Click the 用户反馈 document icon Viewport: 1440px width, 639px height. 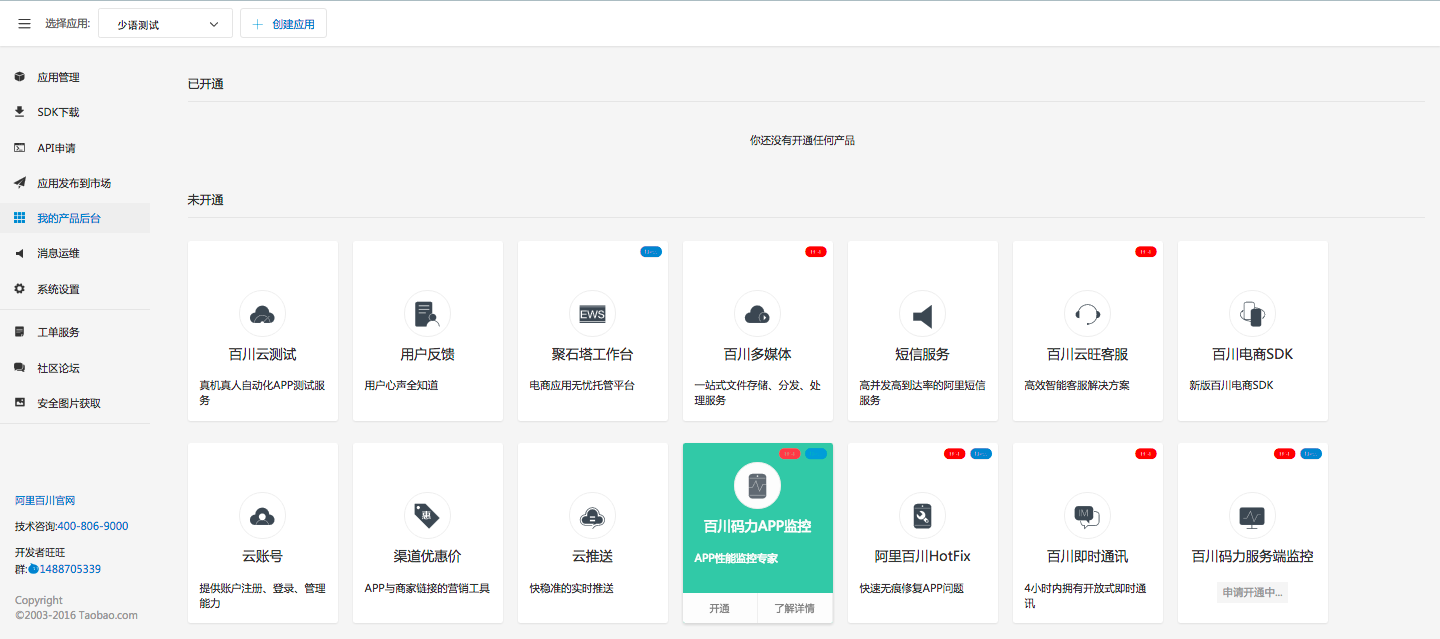coord(427,314)
